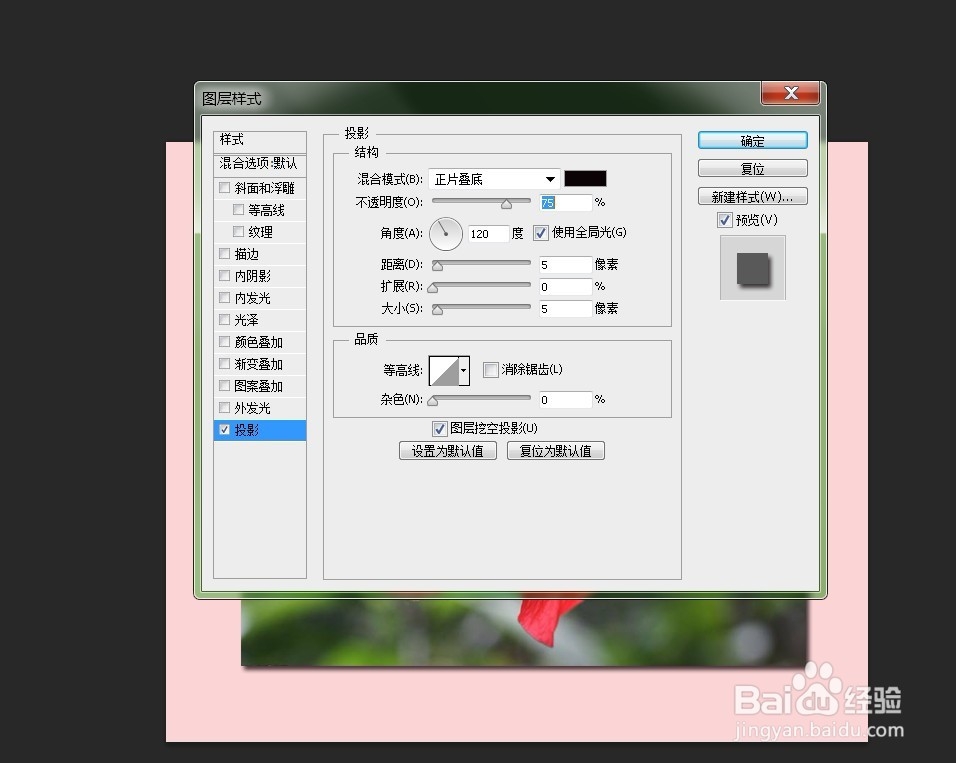Open the contour picker dropdown arrow
This screenshot has width=956, height=763.
pyautogui.click(x=464, y=371)
